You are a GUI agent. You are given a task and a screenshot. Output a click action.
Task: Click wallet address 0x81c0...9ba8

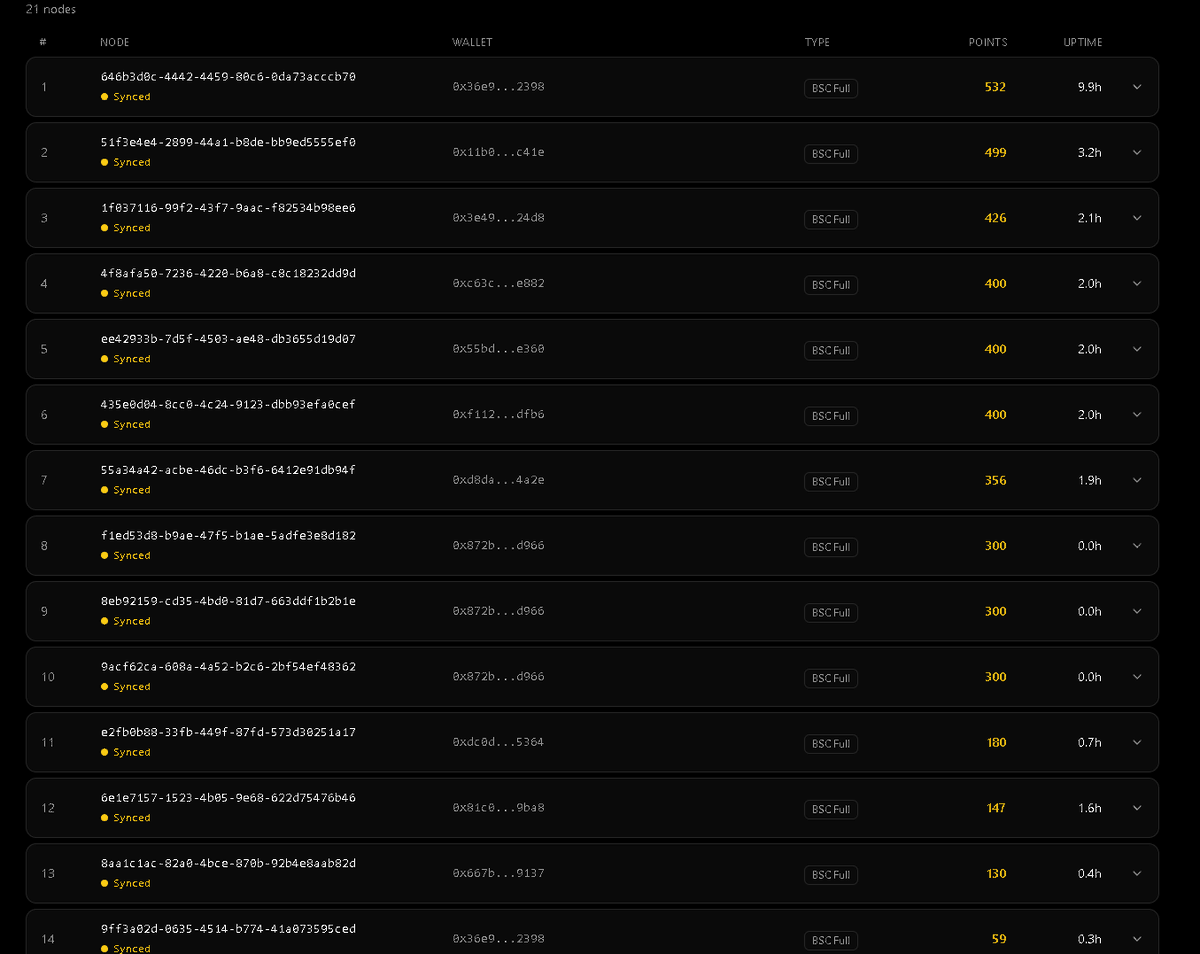(498, 808)
